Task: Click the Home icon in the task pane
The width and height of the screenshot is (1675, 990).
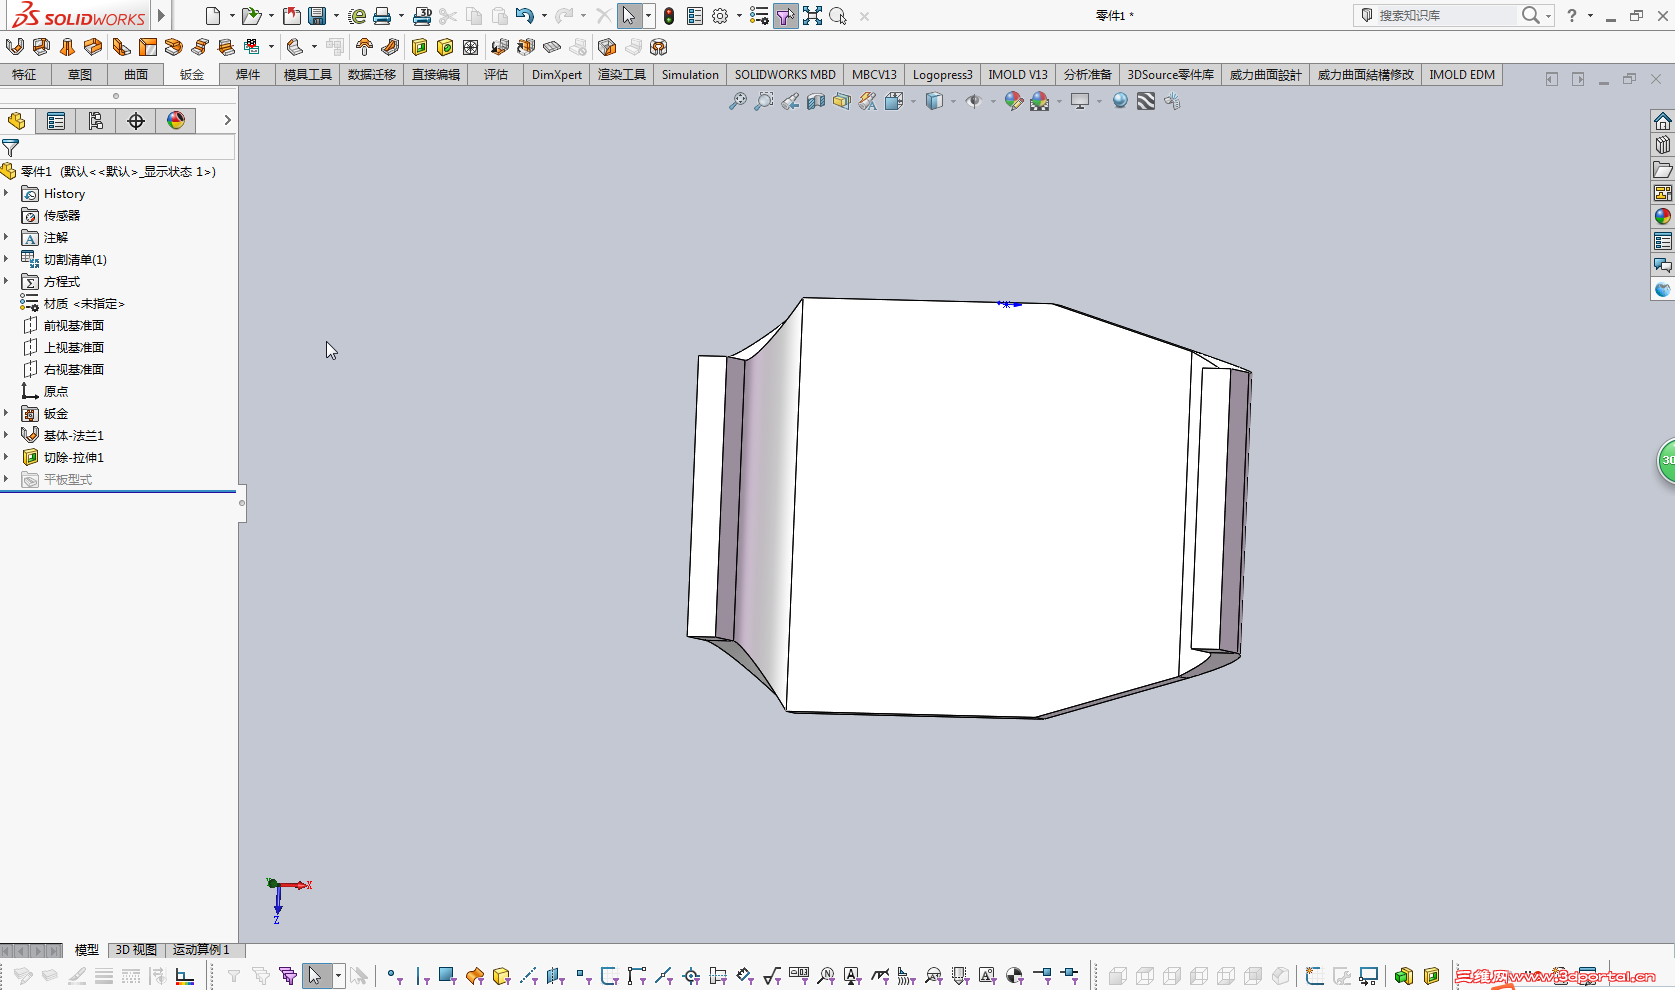Action: click(1663, 122)
